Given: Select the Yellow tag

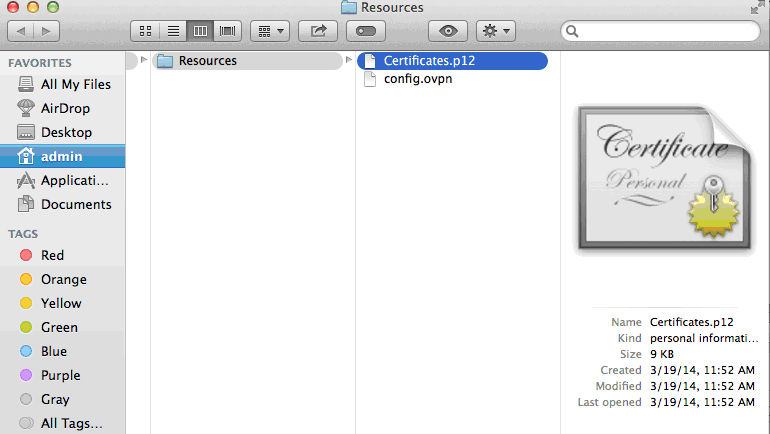Looking at the screenshot, I should 63,303.
